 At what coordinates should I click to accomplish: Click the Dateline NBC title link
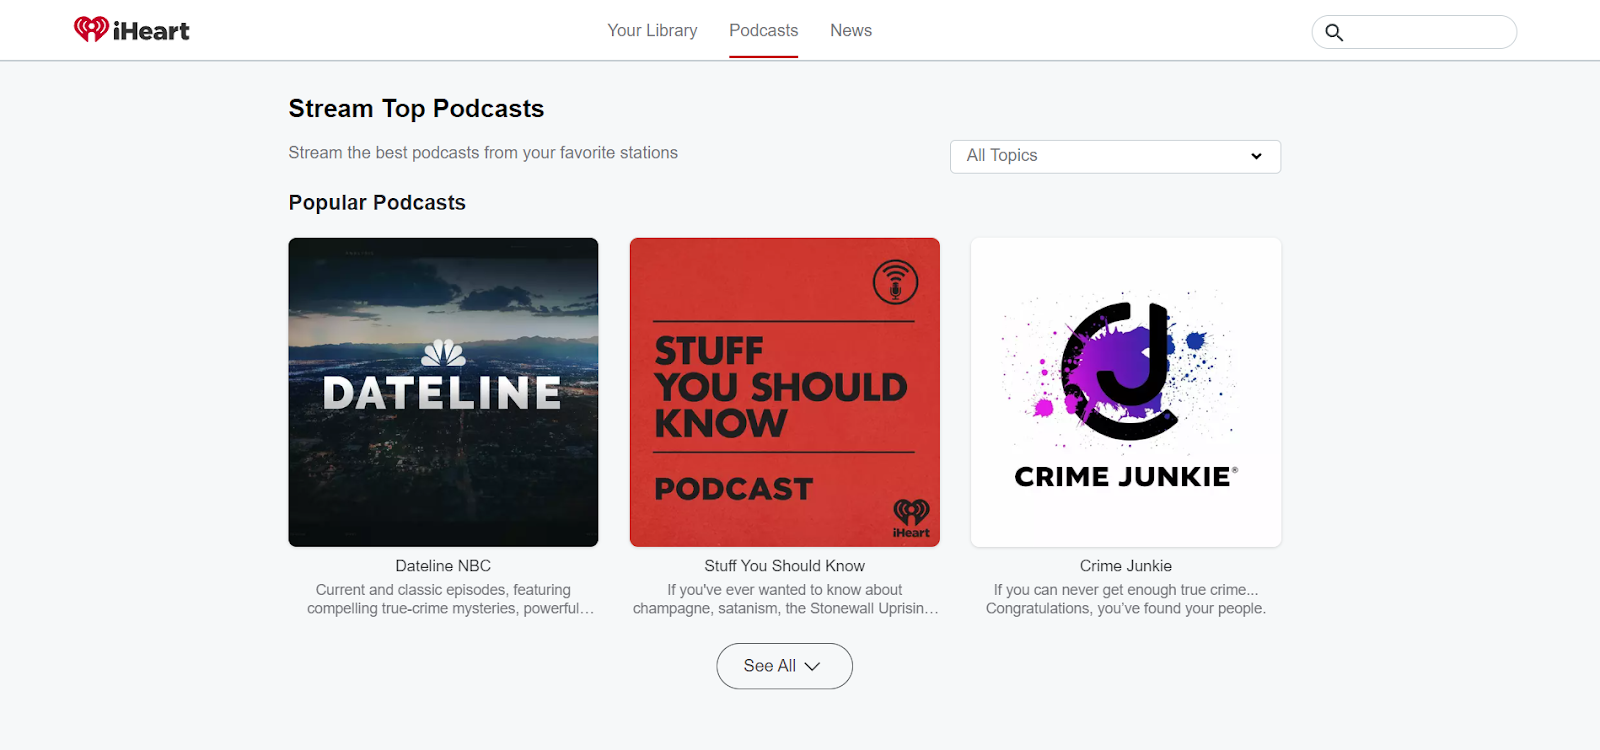click(x=443, y=566)
